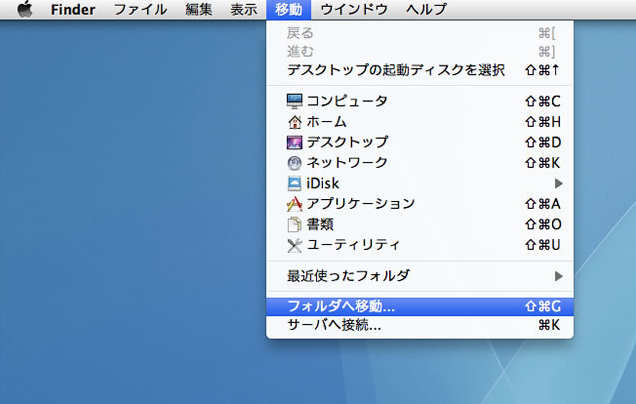Open the 編集 menu

[198, 10]
